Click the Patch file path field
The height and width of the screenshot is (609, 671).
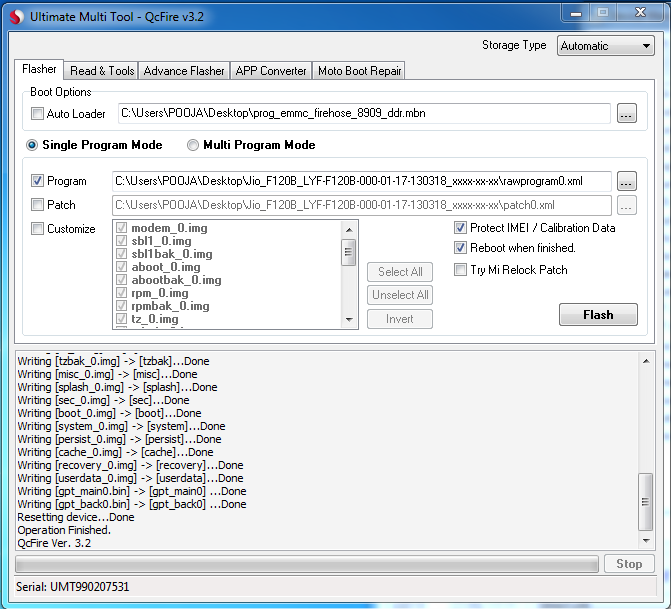[362, 205]
